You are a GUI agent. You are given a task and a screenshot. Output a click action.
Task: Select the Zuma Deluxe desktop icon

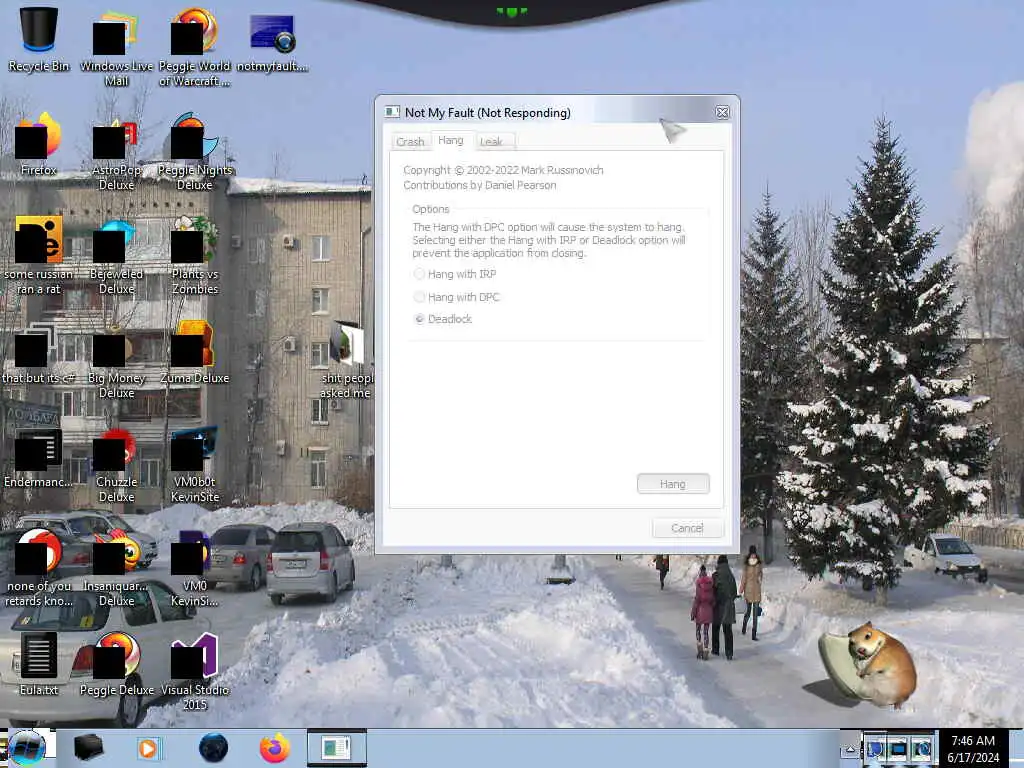pyautogui.click(x=195, y=351)
